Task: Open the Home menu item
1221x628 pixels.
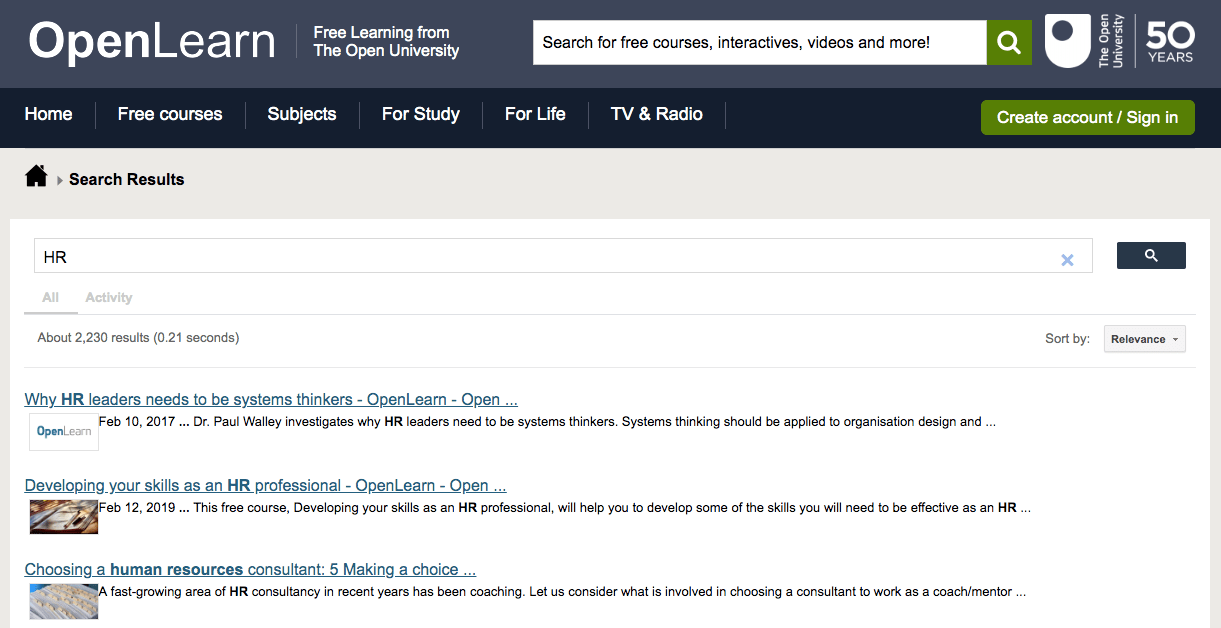Action: tap(48, 114)
